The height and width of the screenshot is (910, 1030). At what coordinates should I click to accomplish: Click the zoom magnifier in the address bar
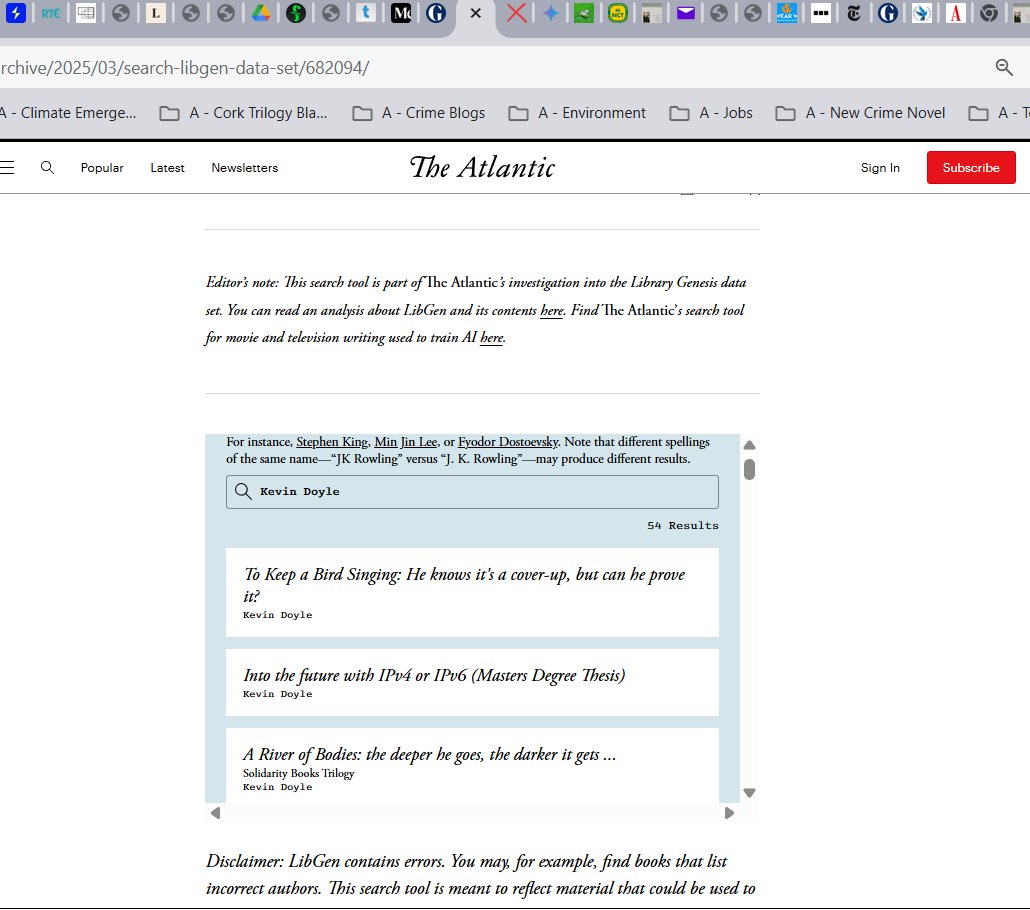click(1004, 67)
